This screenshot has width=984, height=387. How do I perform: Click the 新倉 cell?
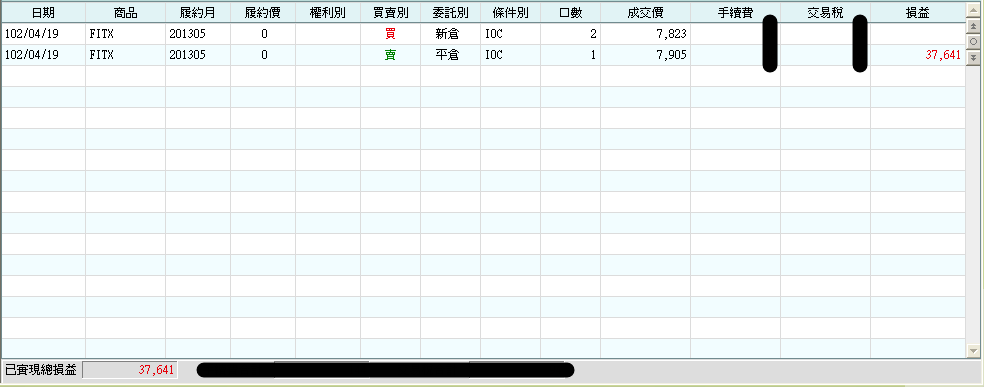(450, 34)
